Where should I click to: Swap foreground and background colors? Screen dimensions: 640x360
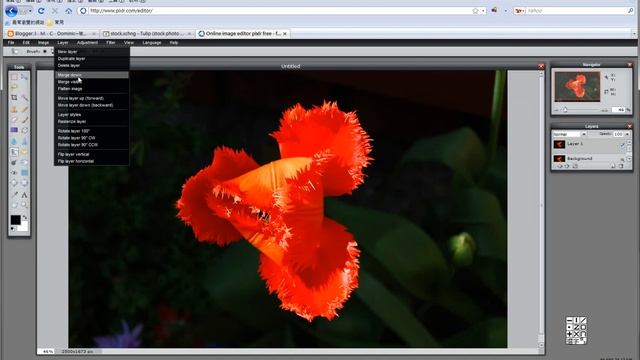pos(25,218)
